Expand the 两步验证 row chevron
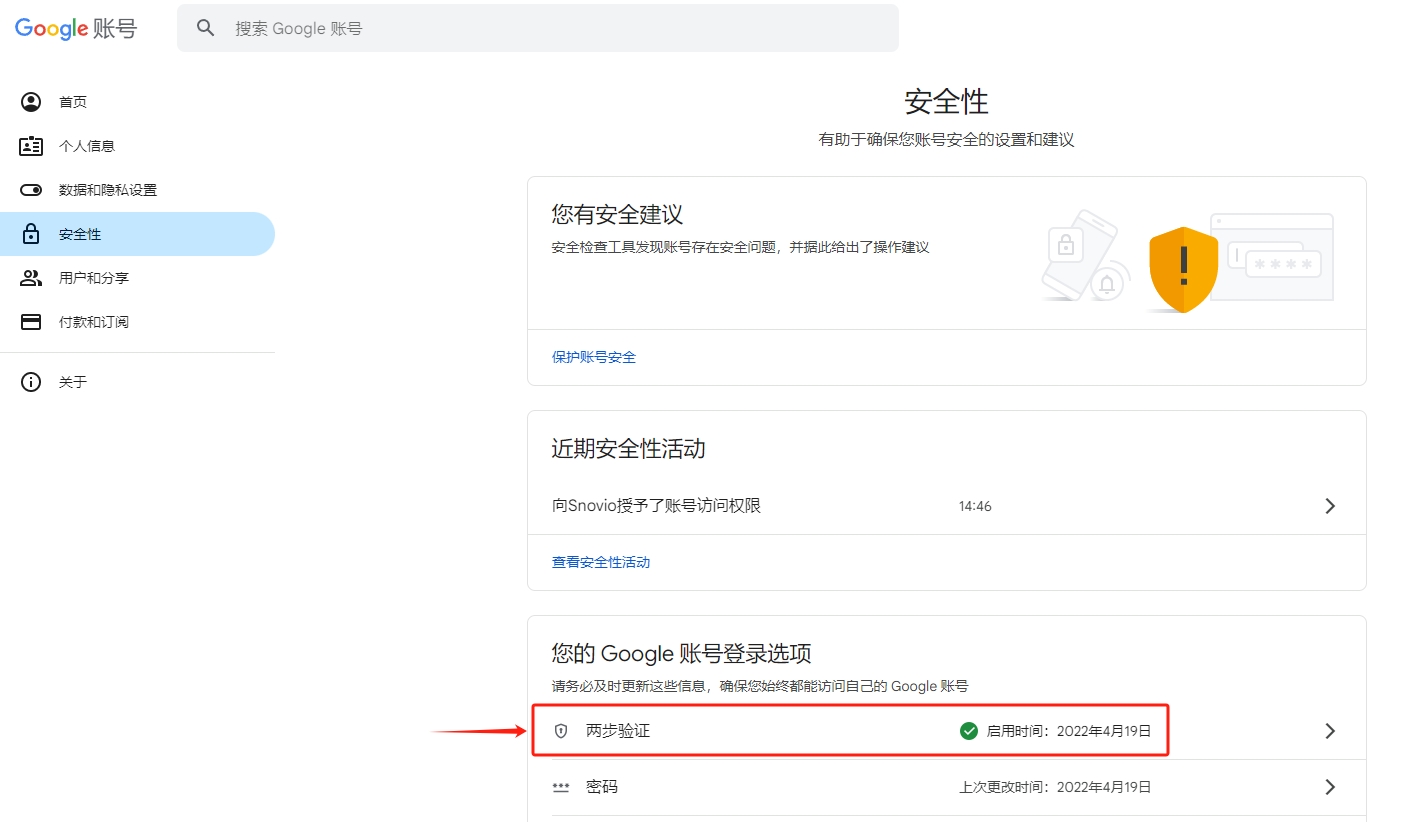This screenshot has width=1410, height=822. pos(1330,731)
